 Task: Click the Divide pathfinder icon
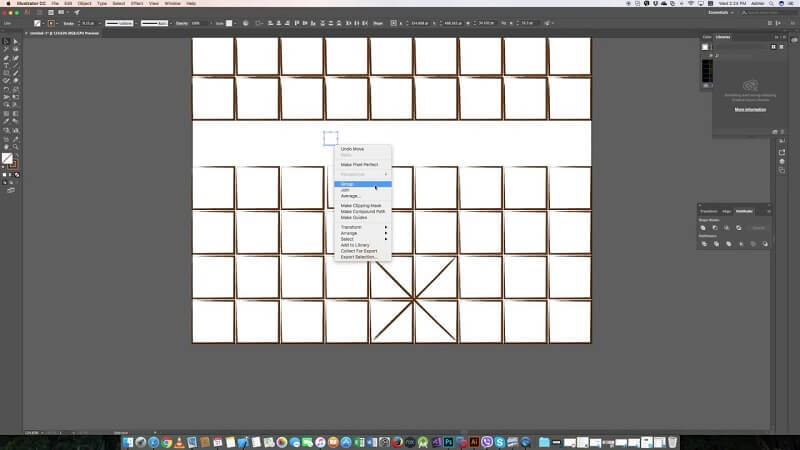pyautogui.click(x=703, y=243)
